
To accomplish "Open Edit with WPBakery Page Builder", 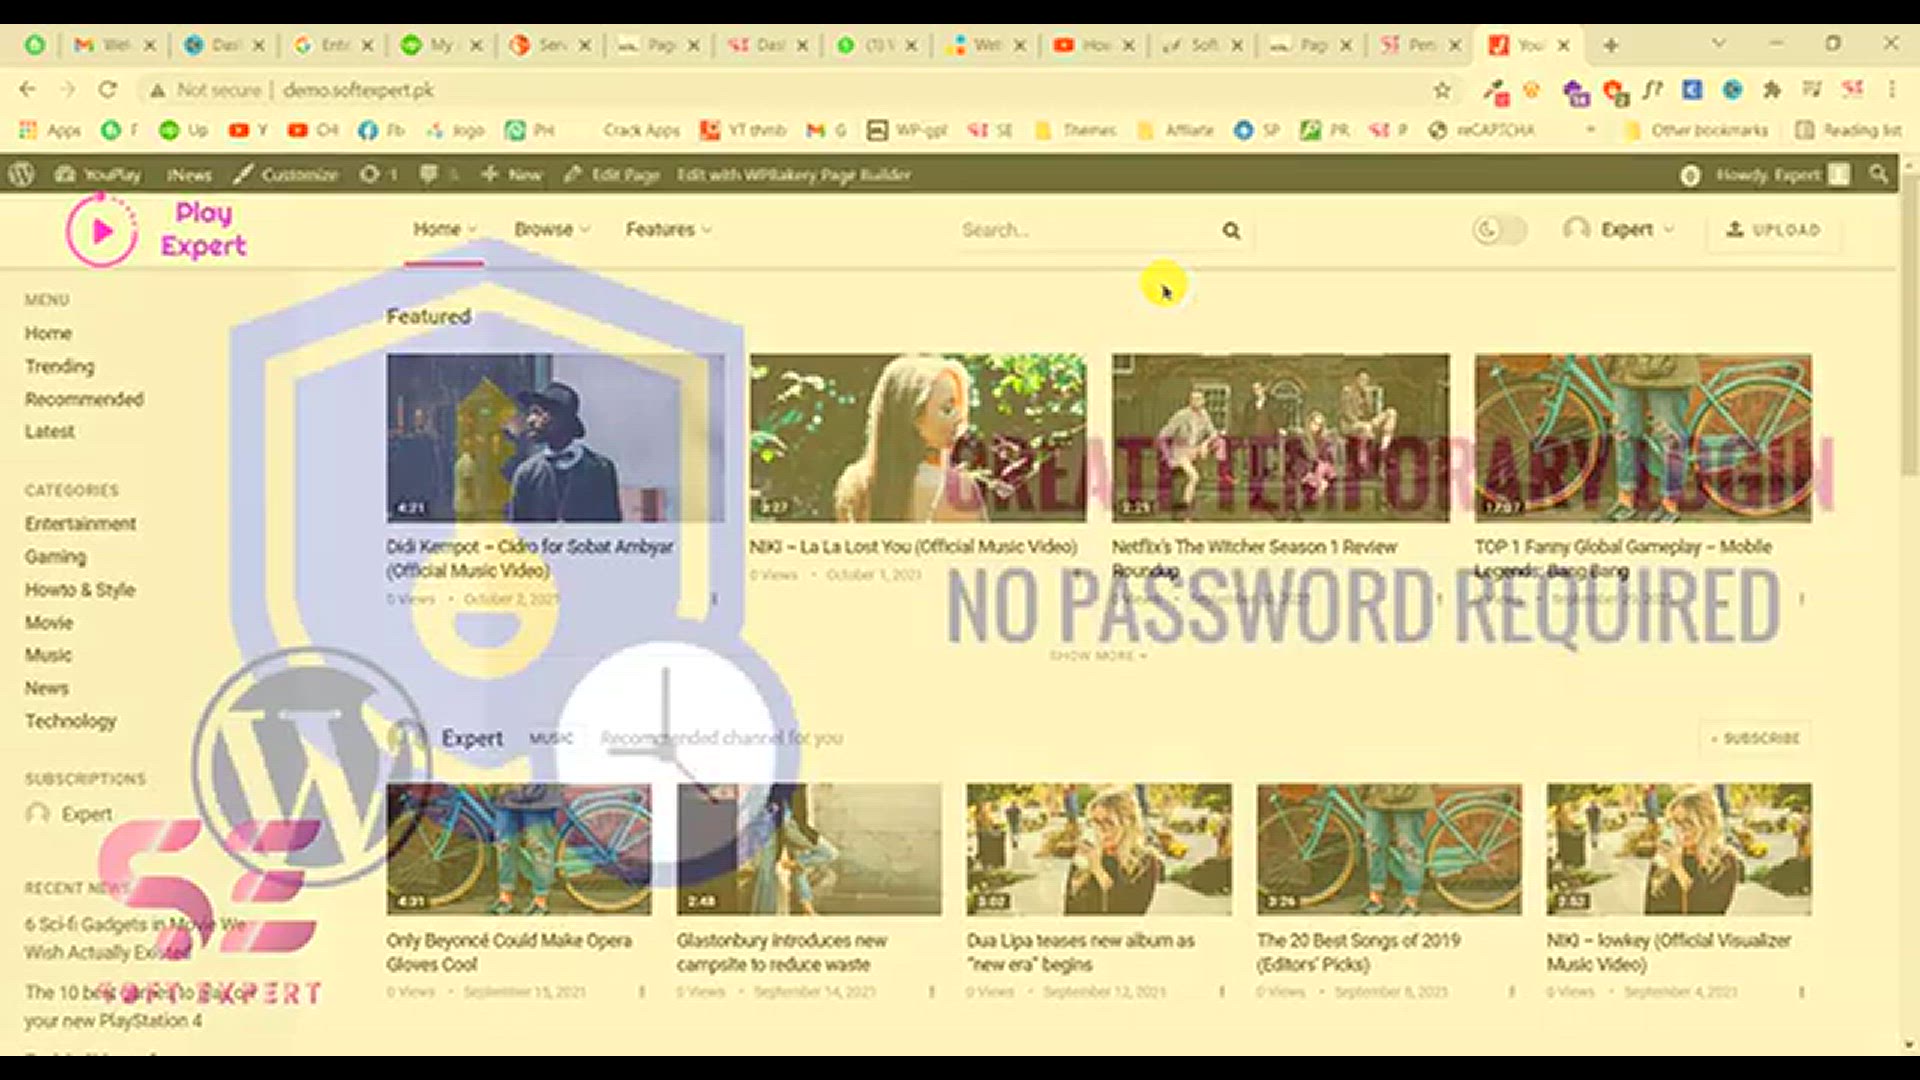I will [x=794, y=174].
